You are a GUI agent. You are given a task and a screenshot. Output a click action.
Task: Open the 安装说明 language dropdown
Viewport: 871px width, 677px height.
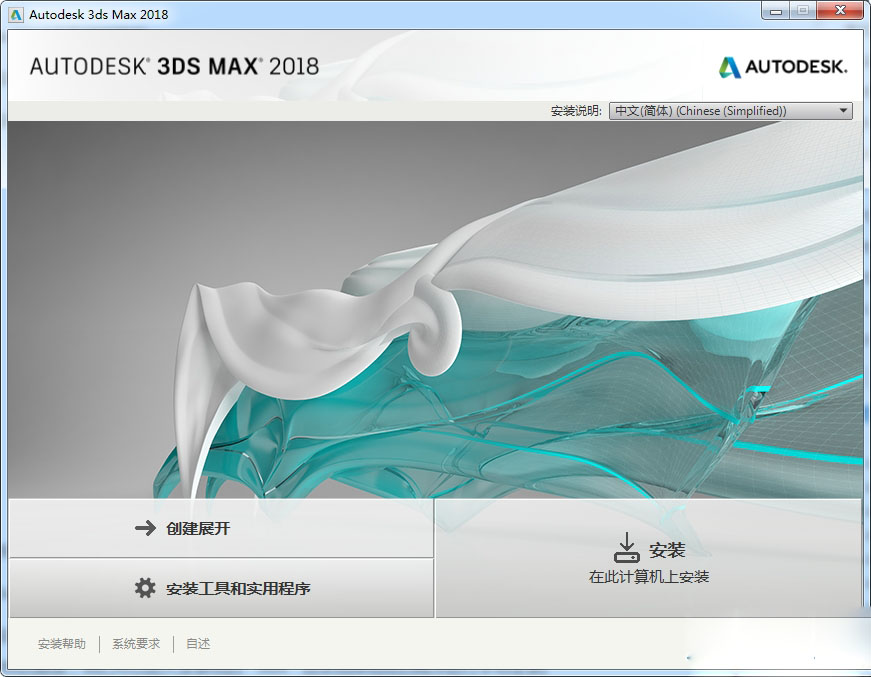730,111
